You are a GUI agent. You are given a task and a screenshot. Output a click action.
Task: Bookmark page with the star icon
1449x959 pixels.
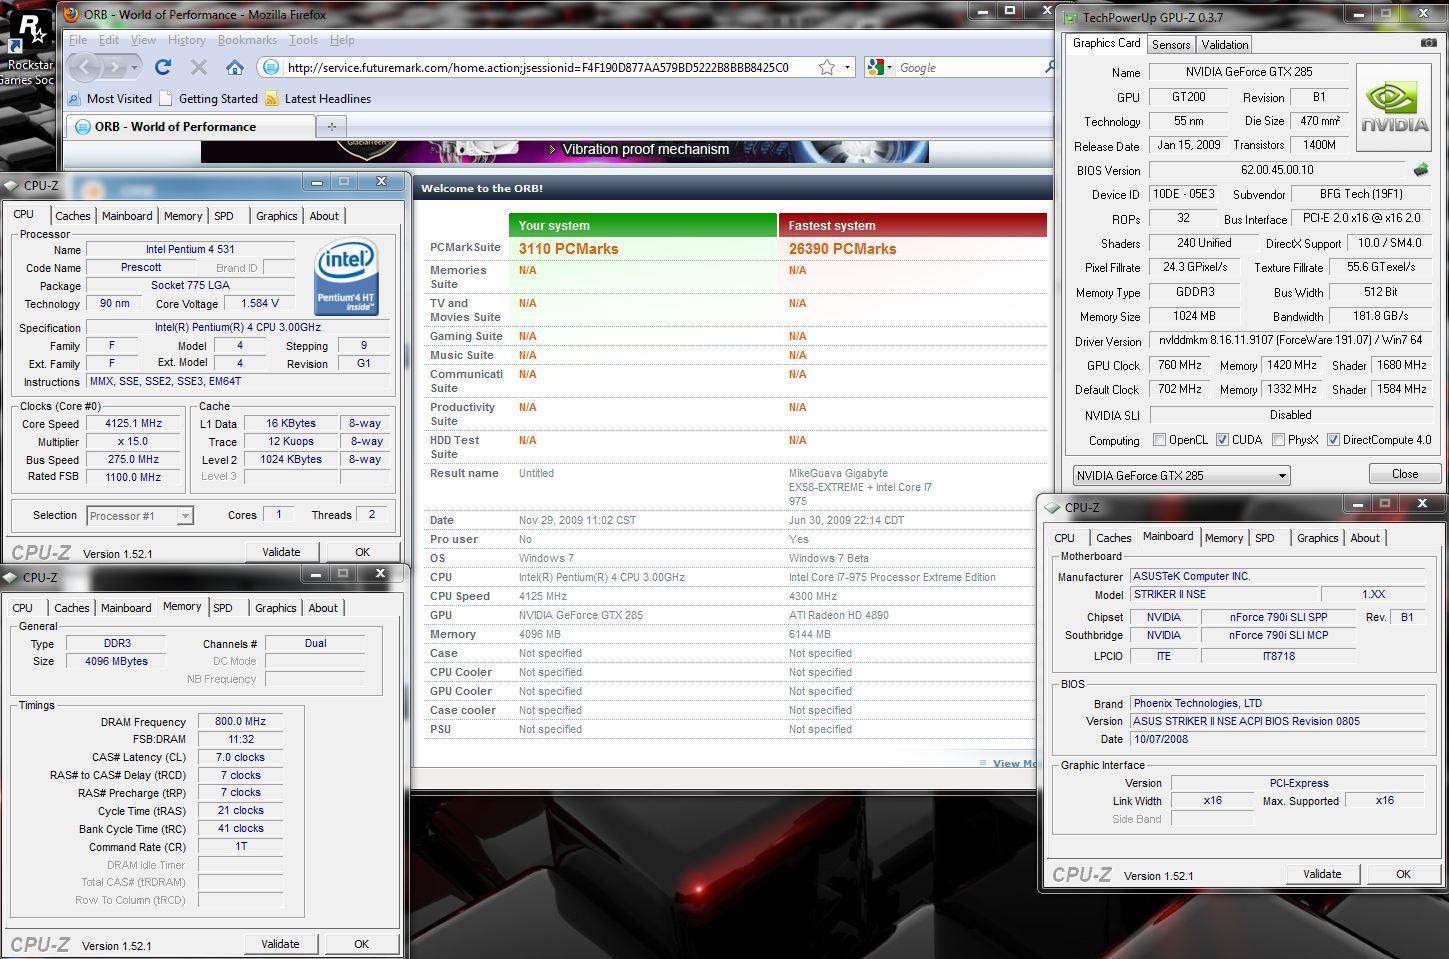827,67
